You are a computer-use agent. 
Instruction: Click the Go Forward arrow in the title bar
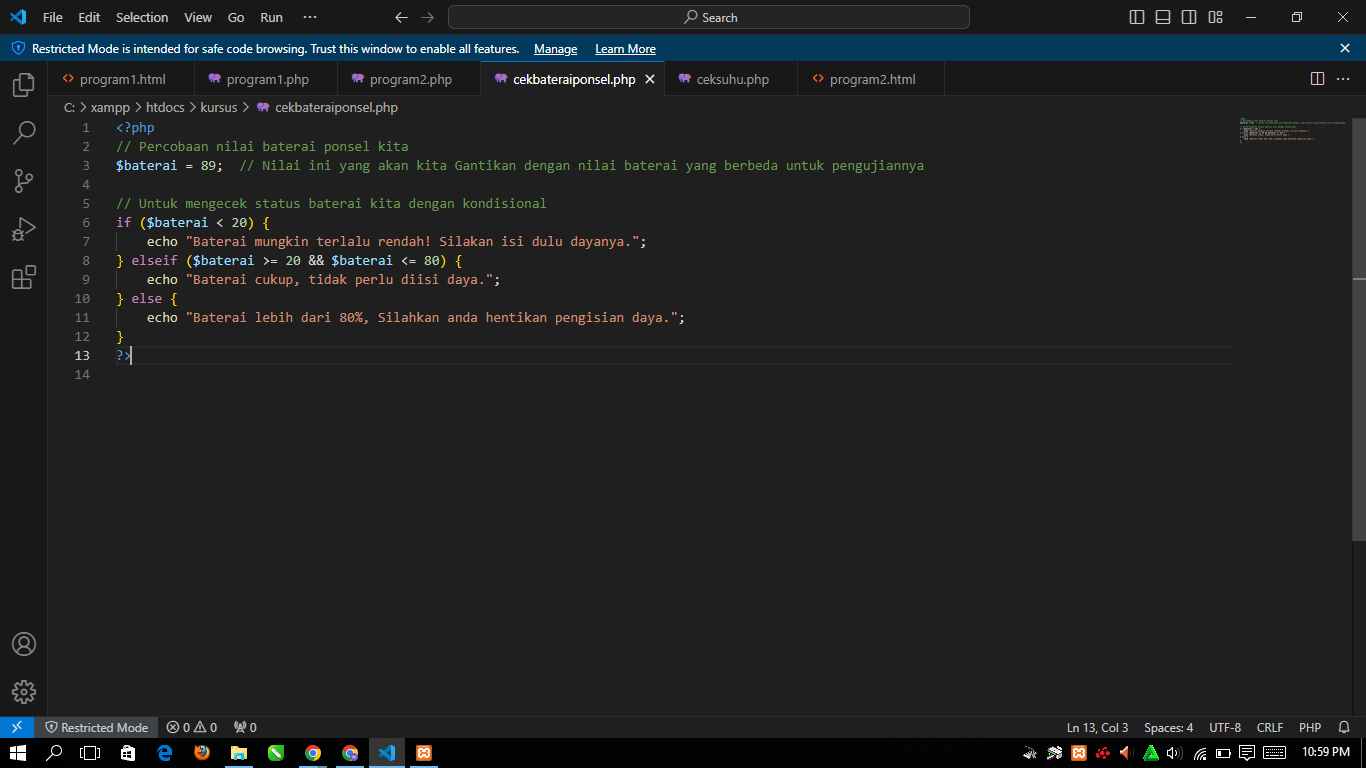pos(428,17)
